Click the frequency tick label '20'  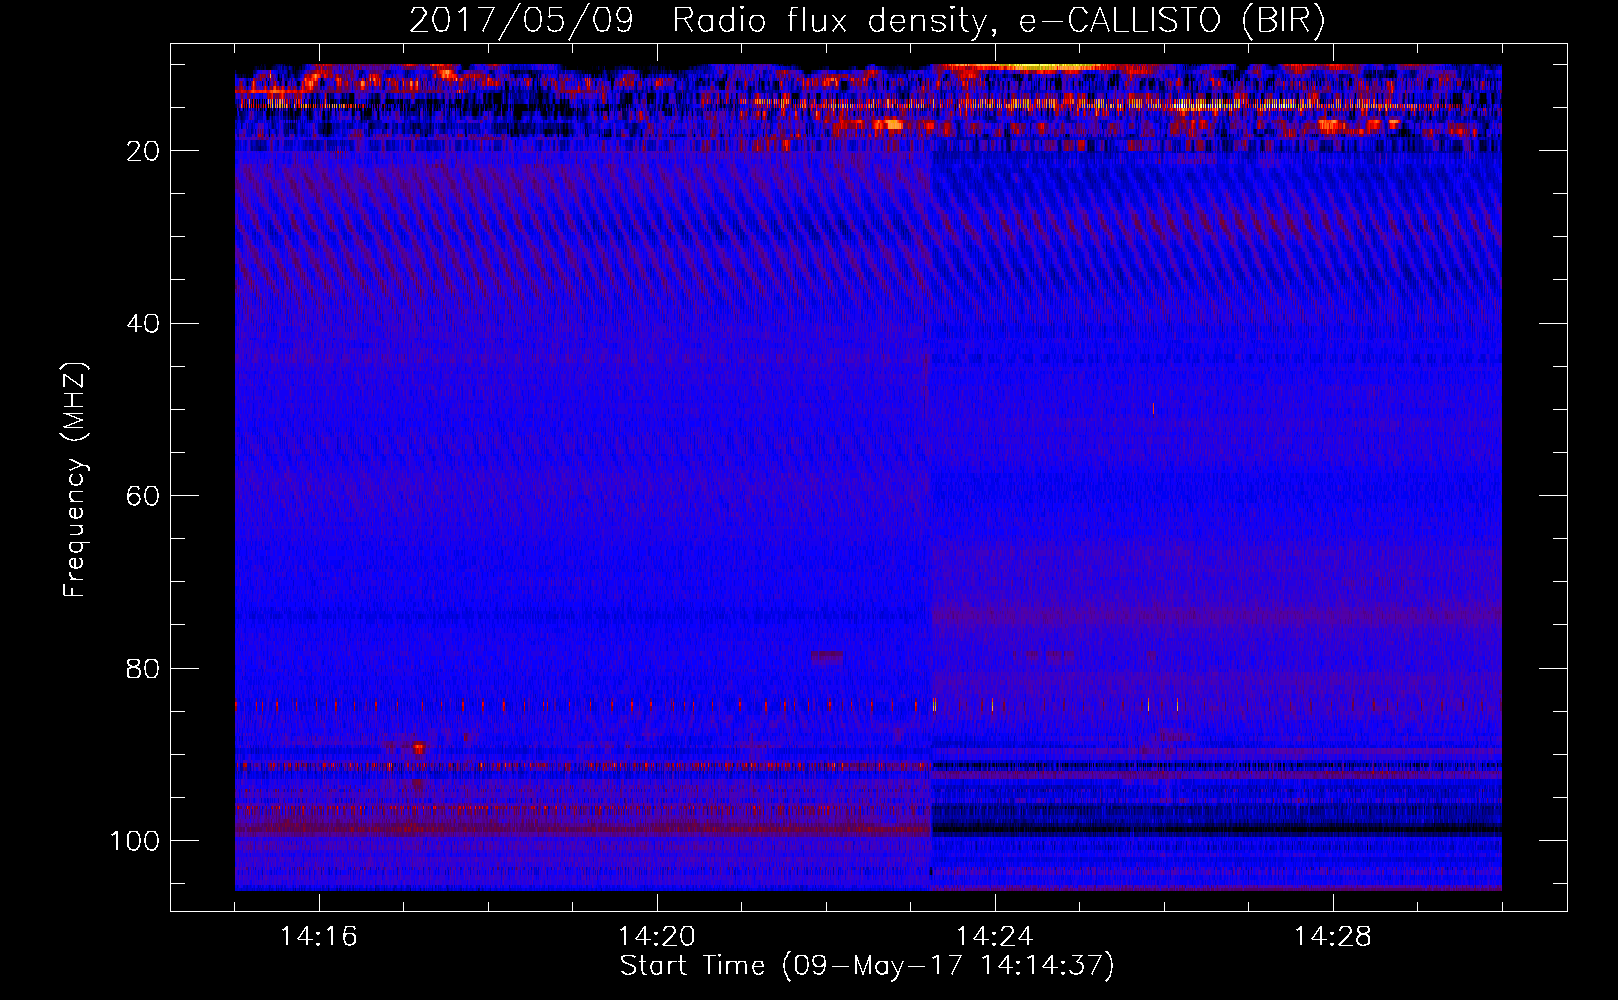click(x=143, y=151)
